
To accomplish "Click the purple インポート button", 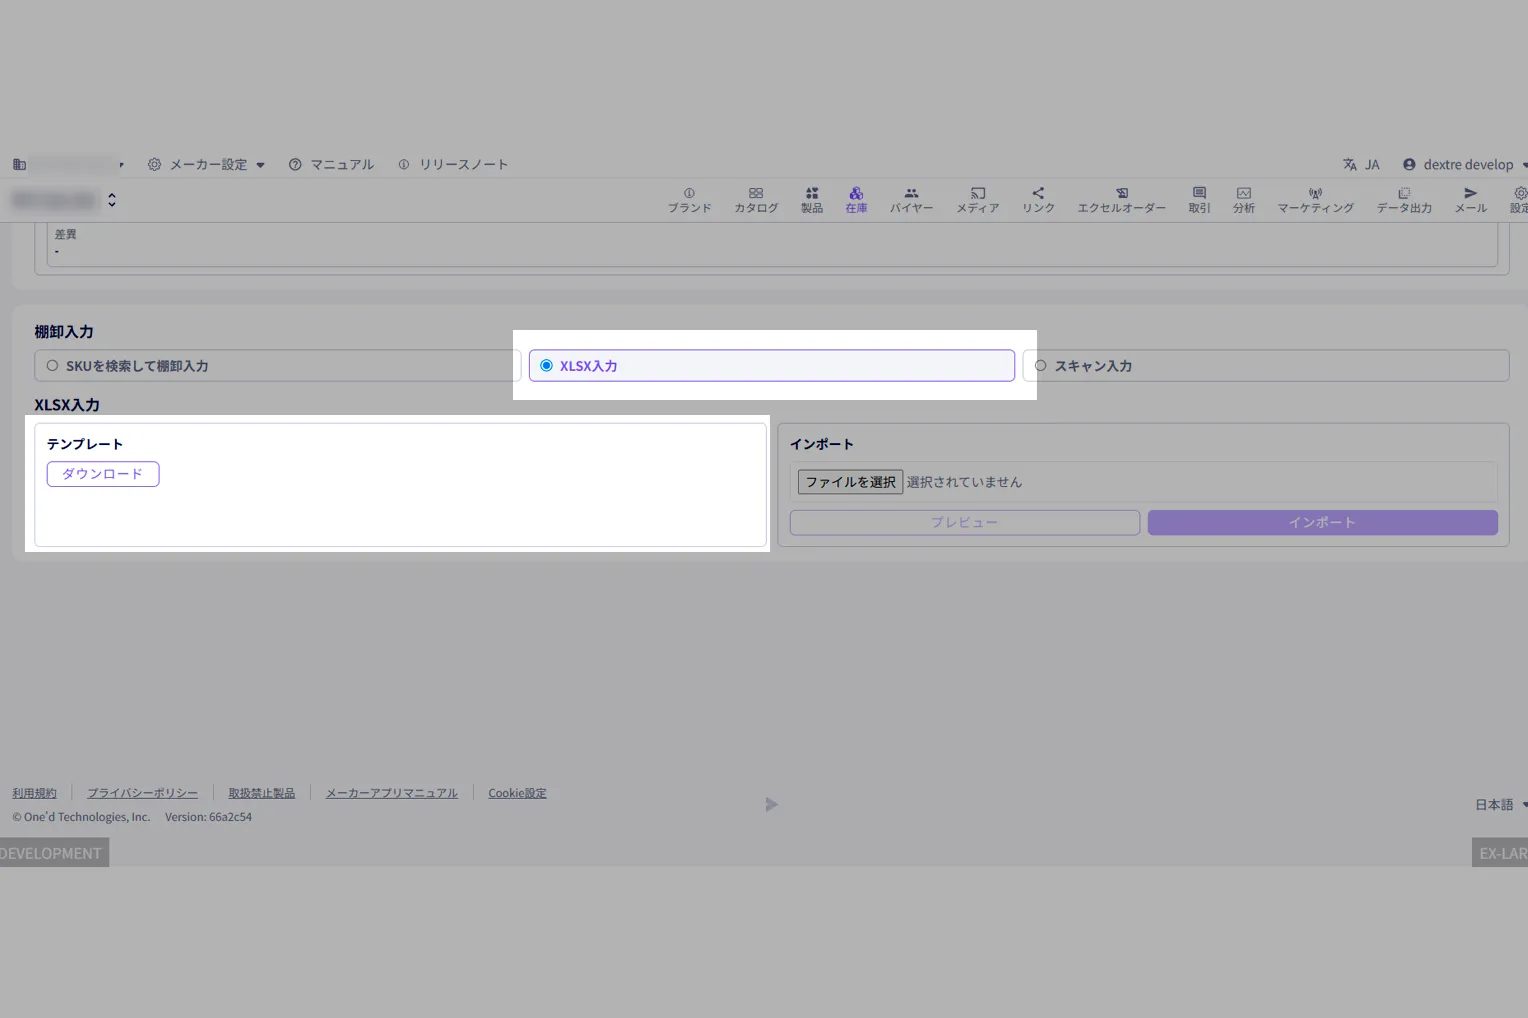I will pyautogui.click(x=1323, y=523).
